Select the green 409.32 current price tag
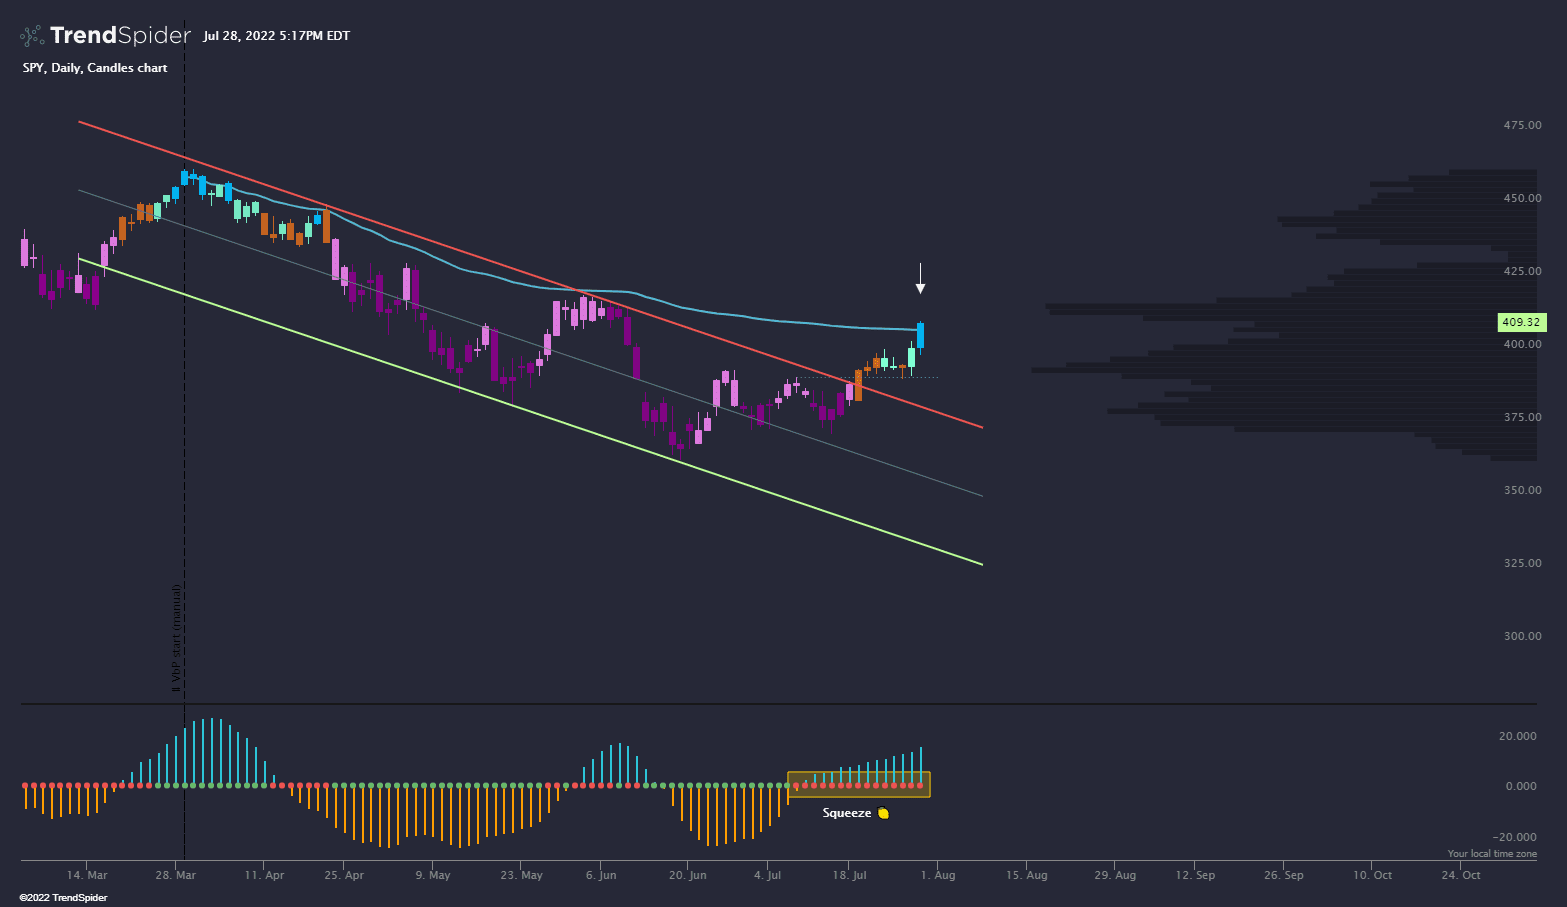Screen dimensions: 1567x907 pos(1521,322)
